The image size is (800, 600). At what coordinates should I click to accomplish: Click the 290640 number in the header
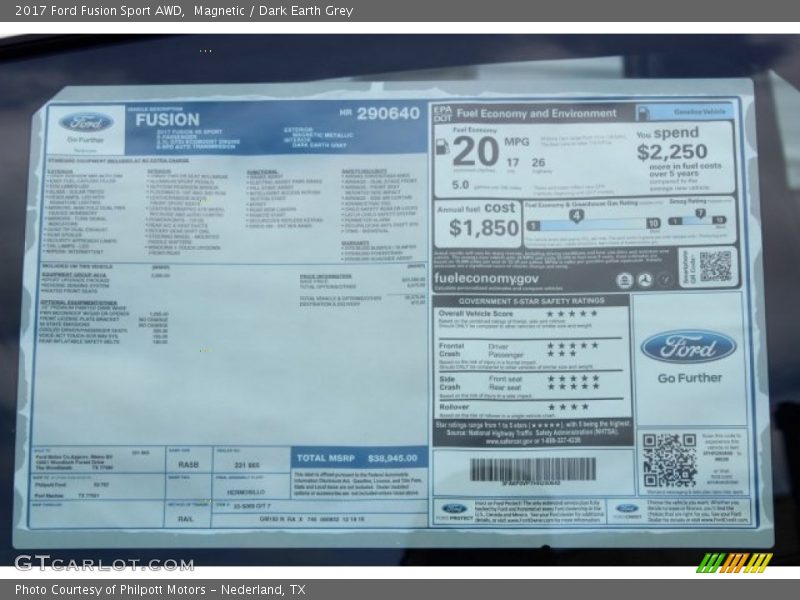pyautogui.click(x=388, y=114)
